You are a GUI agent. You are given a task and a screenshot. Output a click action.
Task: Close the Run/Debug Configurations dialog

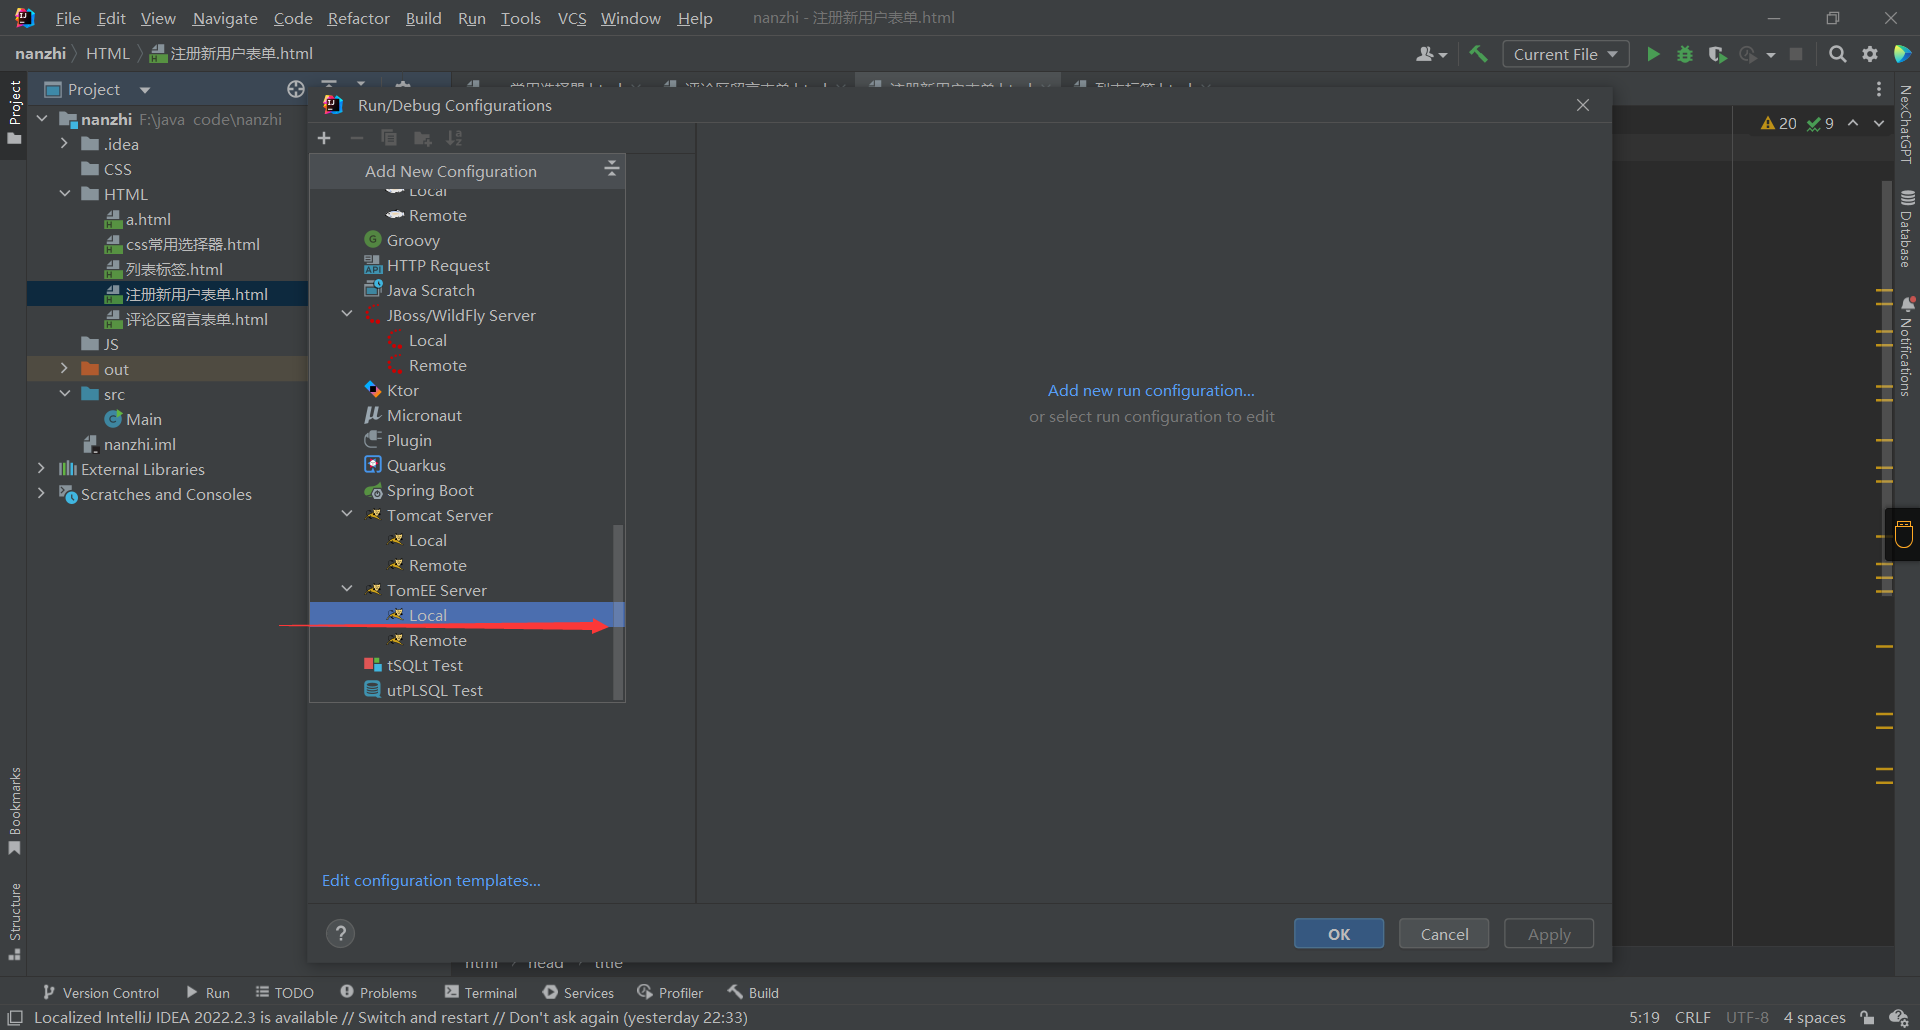click(1583, 105)
